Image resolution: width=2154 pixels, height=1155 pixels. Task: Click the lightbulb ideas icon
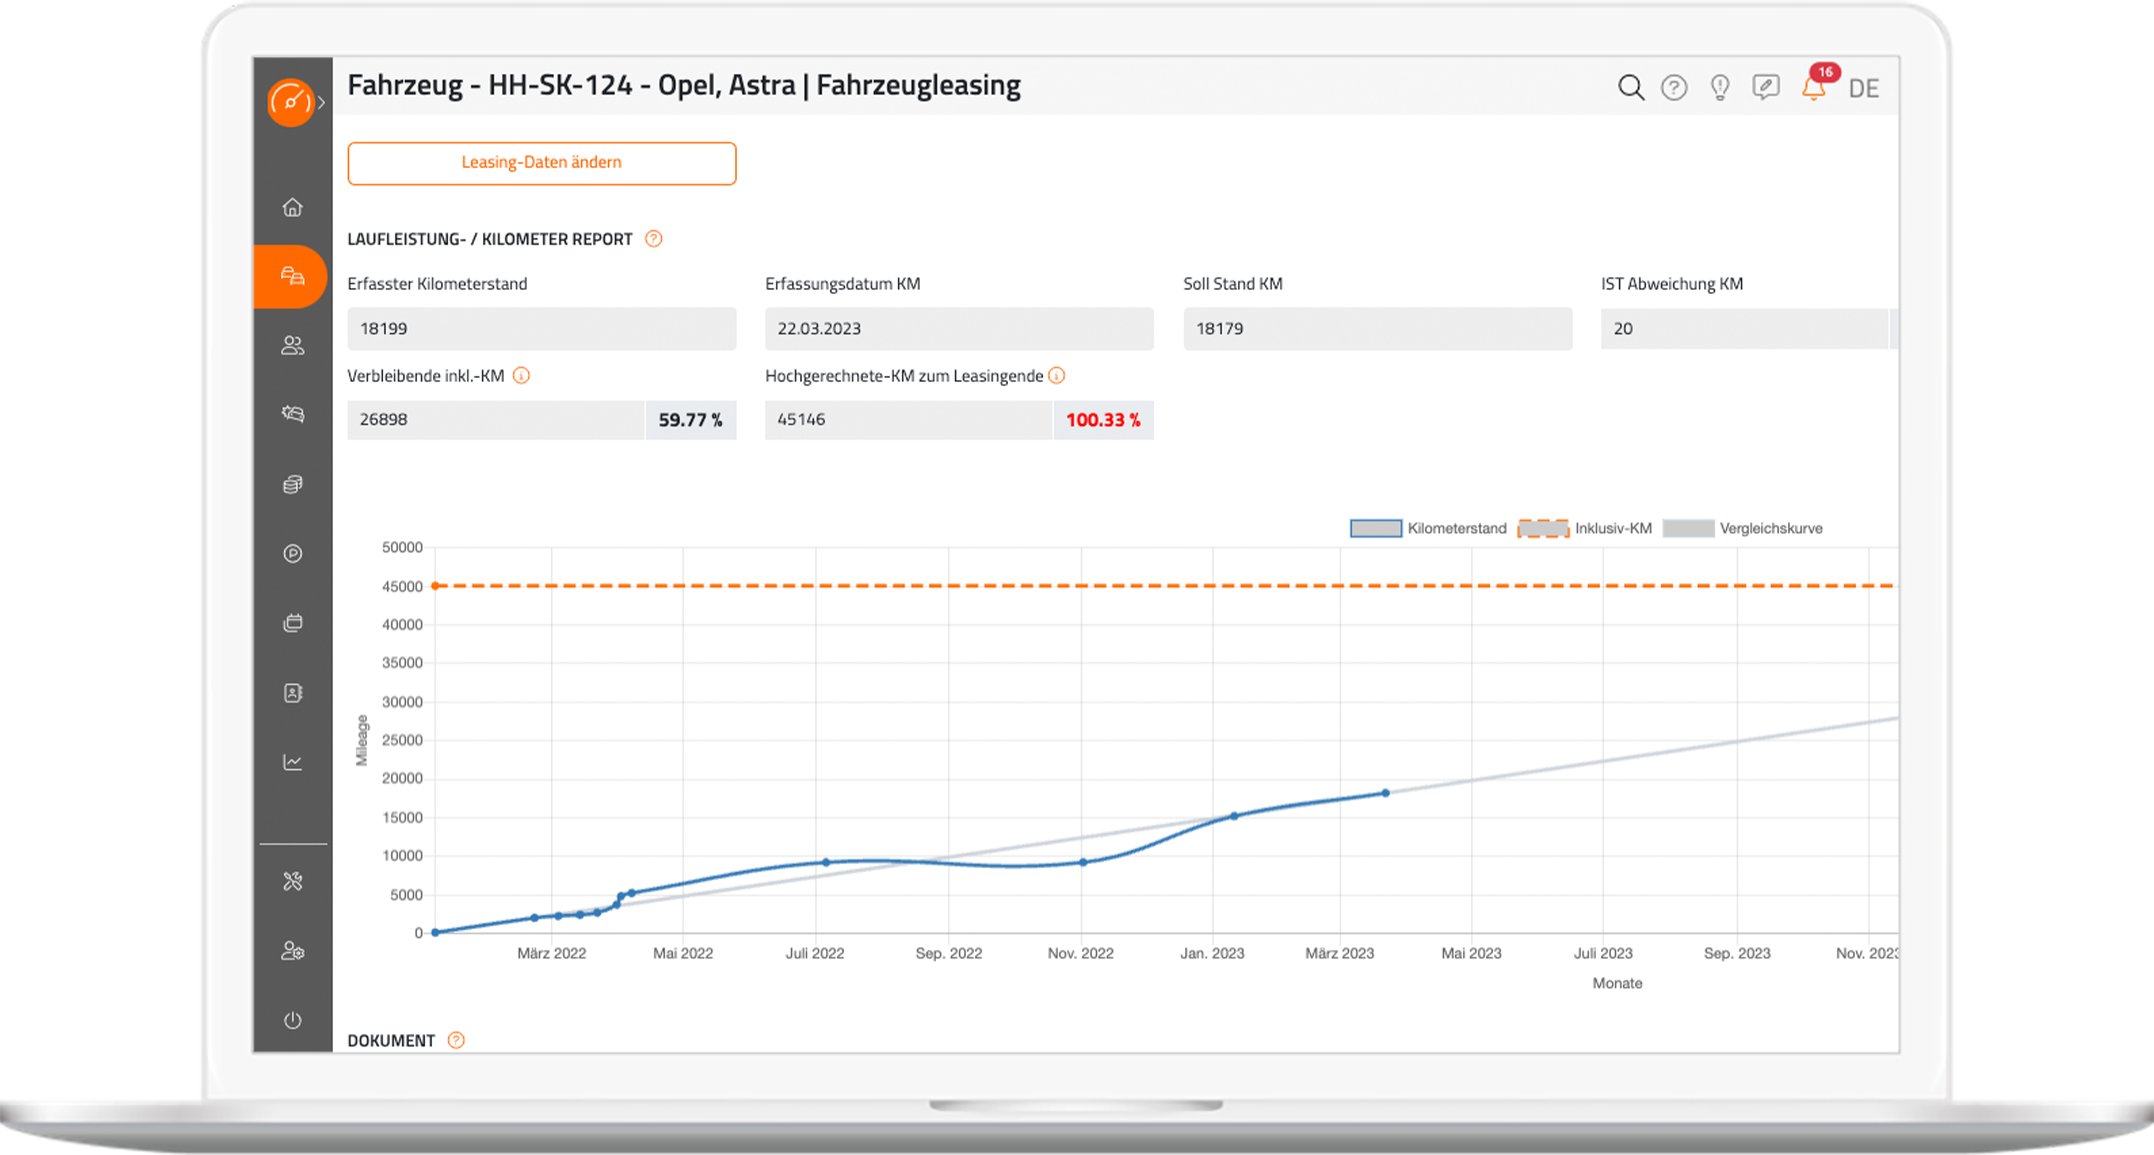tap(1720, 88)
